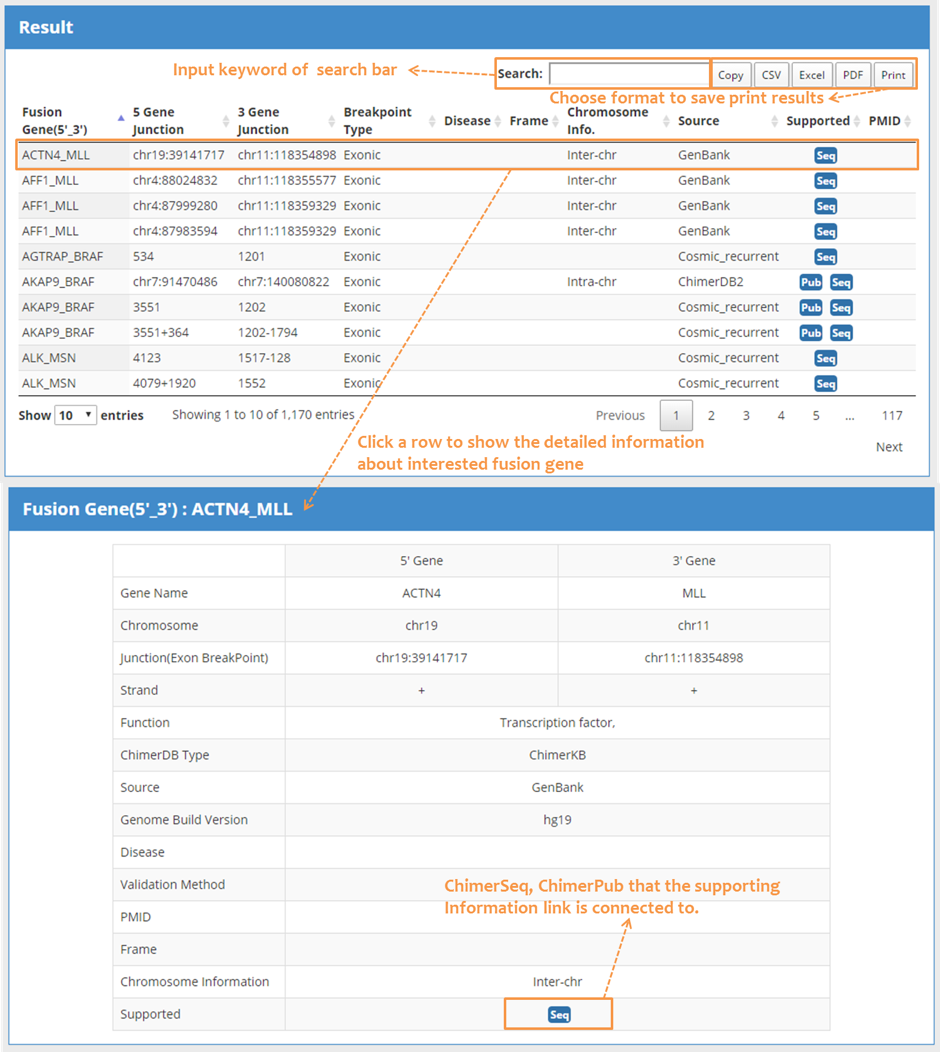
Task: Click the Intra-chr chromosome info cell
Action: click(591, 282)
